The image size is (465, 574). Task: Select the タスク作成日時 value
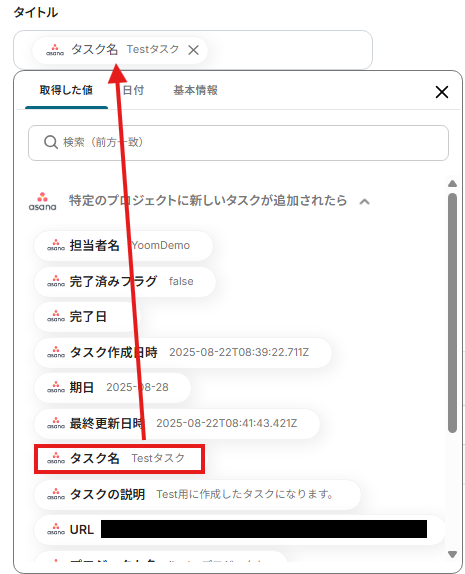click(183, 353)
